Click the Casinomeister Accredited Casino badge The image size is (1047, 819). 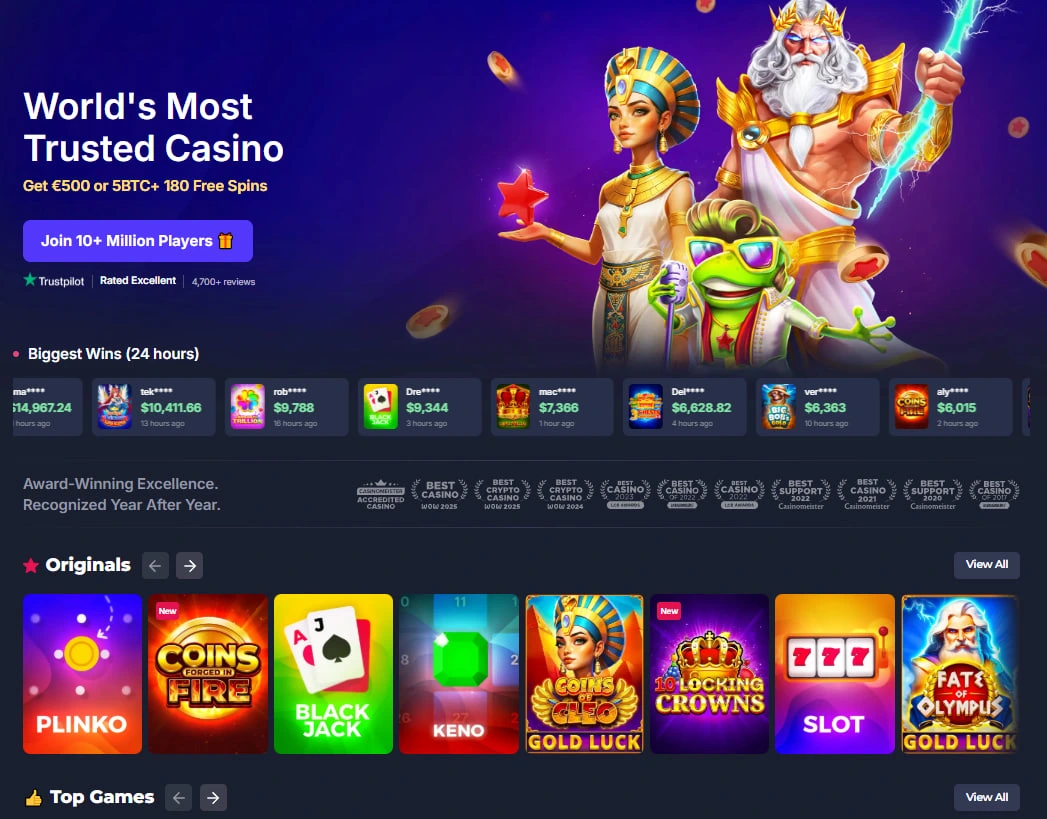[x=381, y=495]
